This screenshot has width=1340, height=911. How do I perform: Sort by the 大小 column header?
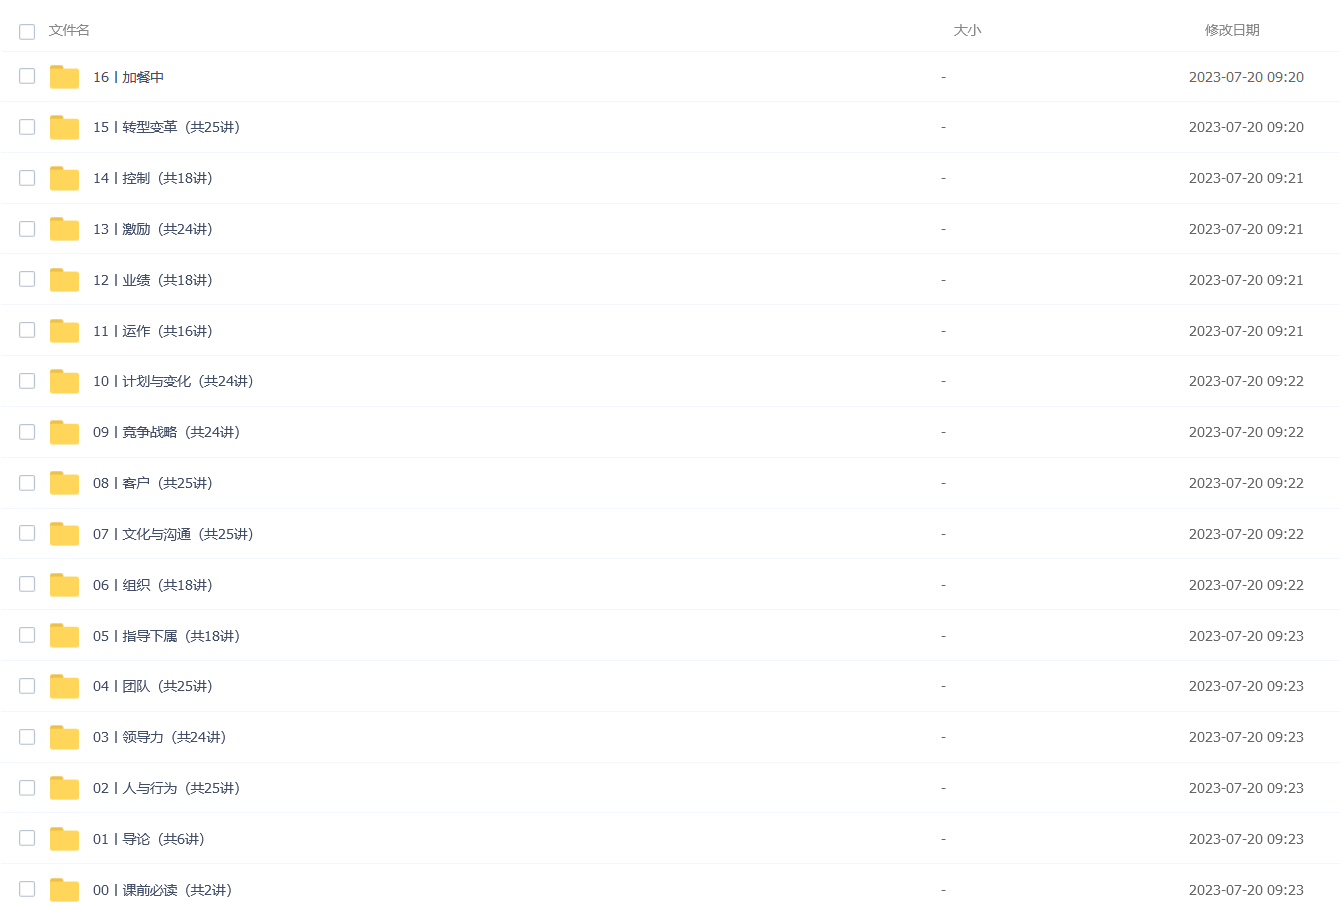(967, 30)
